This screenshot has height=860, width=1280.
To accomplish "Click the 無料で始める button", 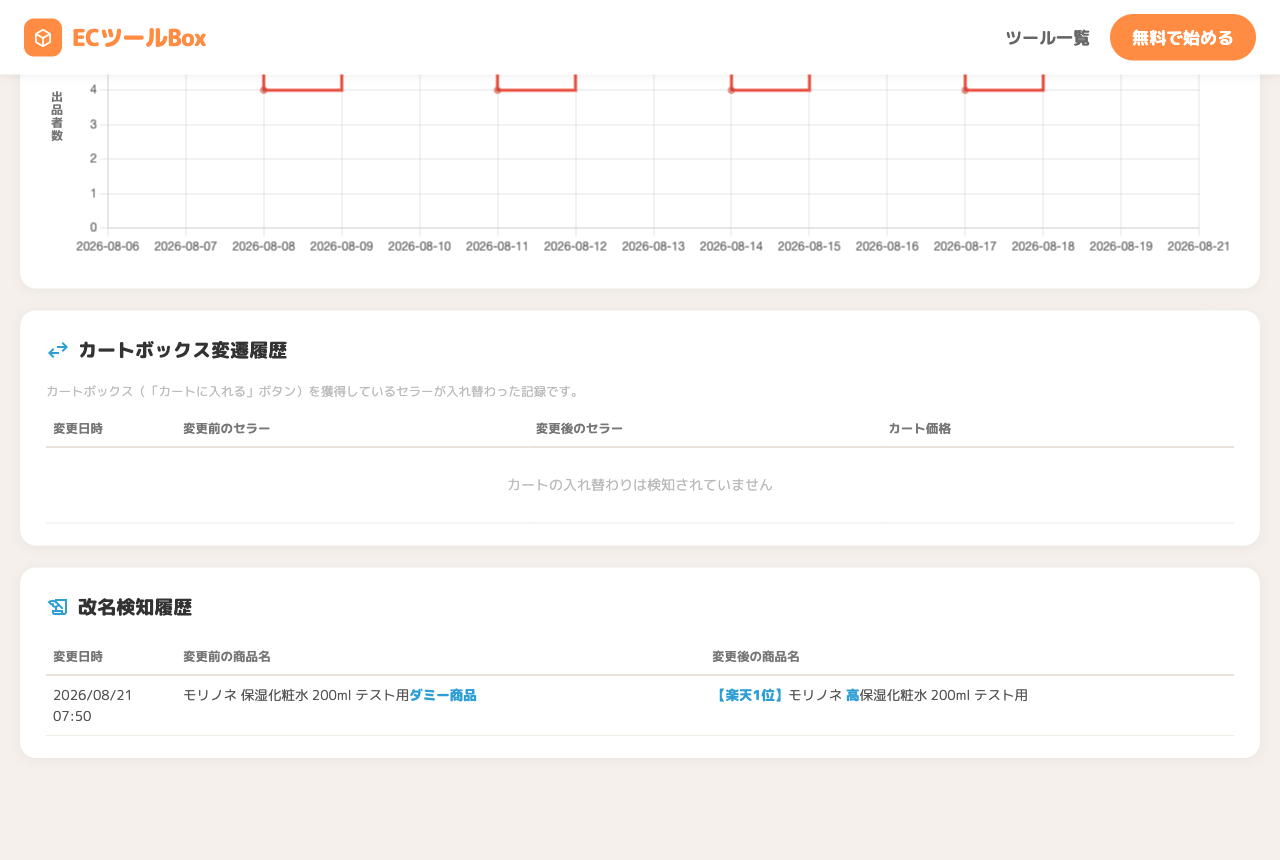I will (1183, 37).
